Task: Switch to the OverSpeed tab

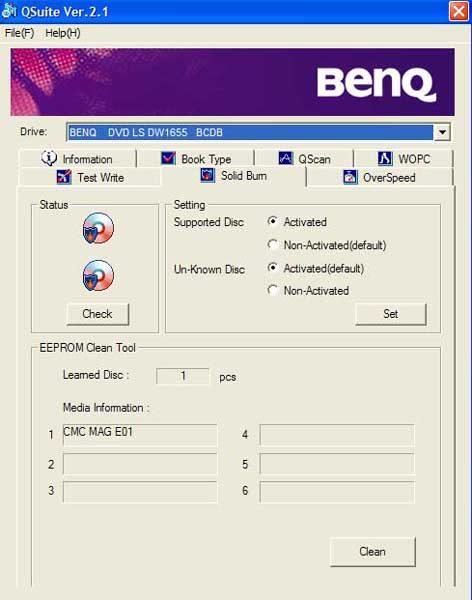Action: pos(380,177)
